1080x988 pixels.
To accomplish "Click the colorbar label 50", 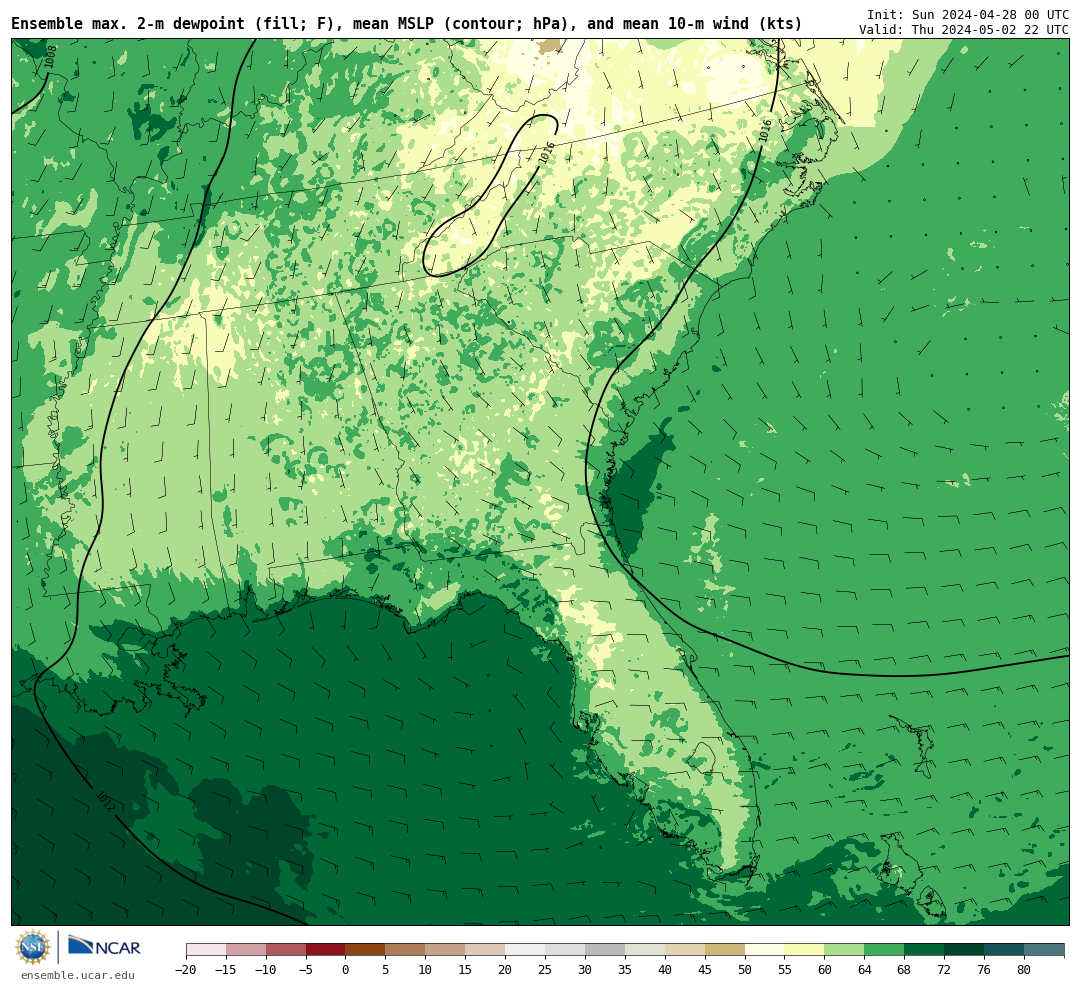I will (x=745, y=969).
